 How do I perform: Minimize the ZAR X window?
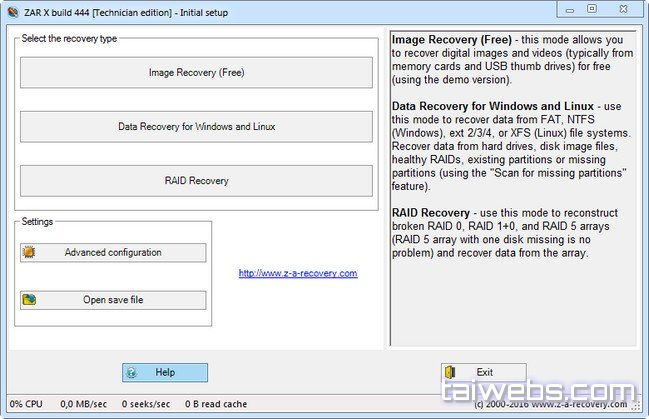click(x=565, y=8)
